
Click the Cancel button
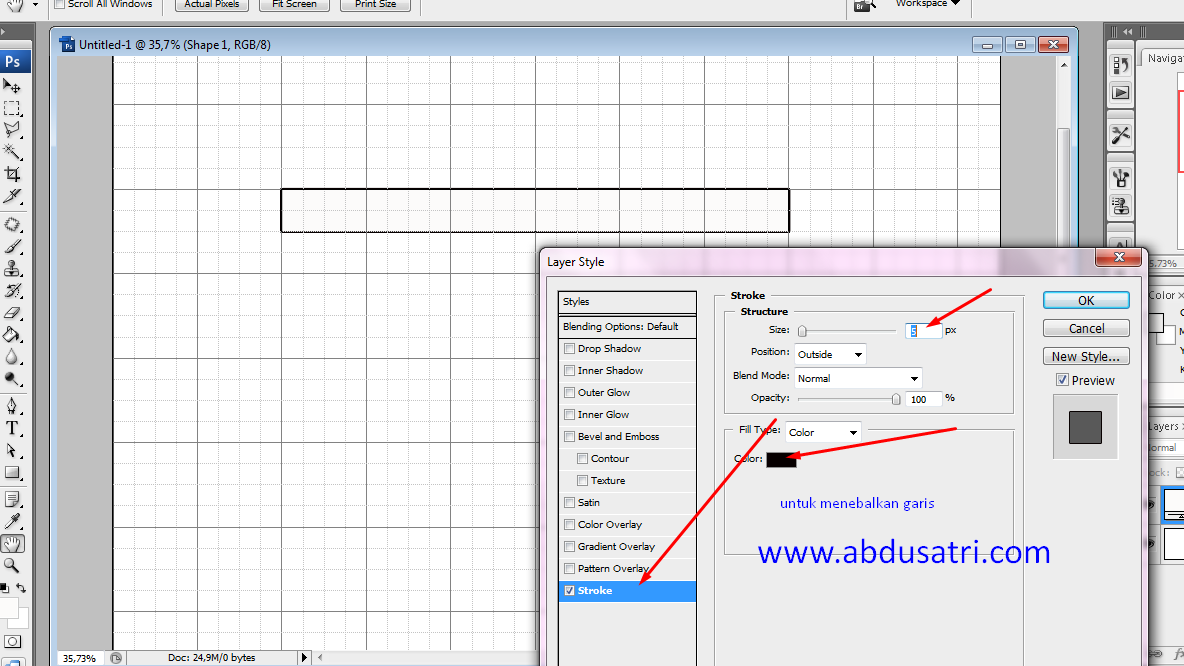pyautogui.click(x=1086, y=328)
